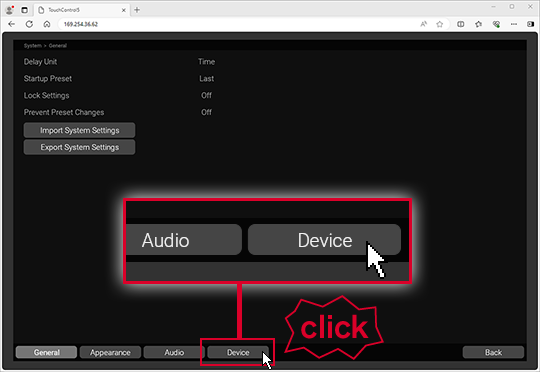Switch to the Appearance tab

point(110,352)
